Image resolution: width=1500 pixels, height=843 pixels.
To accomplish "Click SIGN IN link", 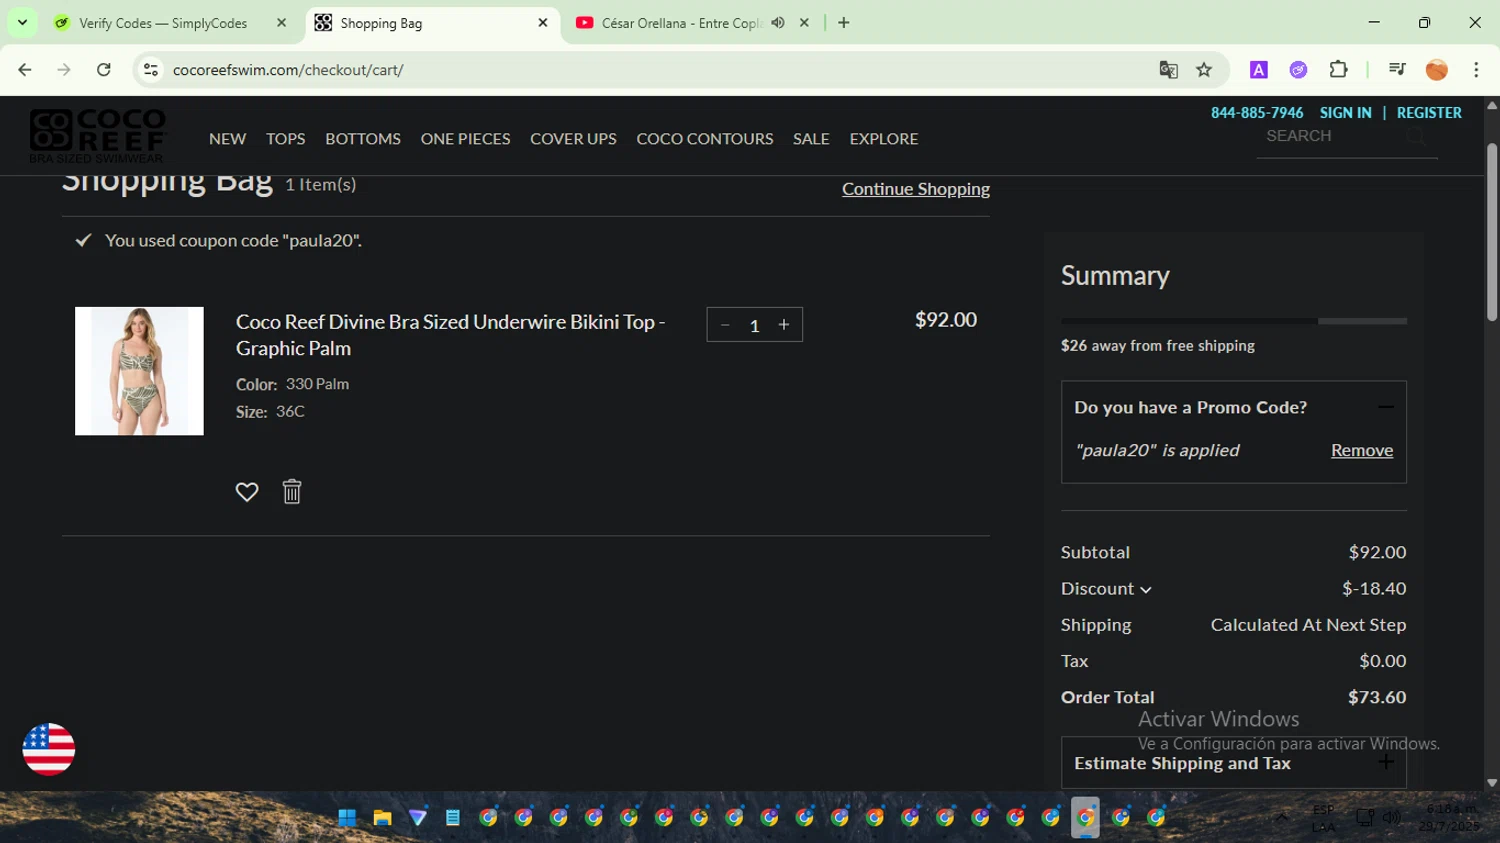I will [x=1345, y=113].
